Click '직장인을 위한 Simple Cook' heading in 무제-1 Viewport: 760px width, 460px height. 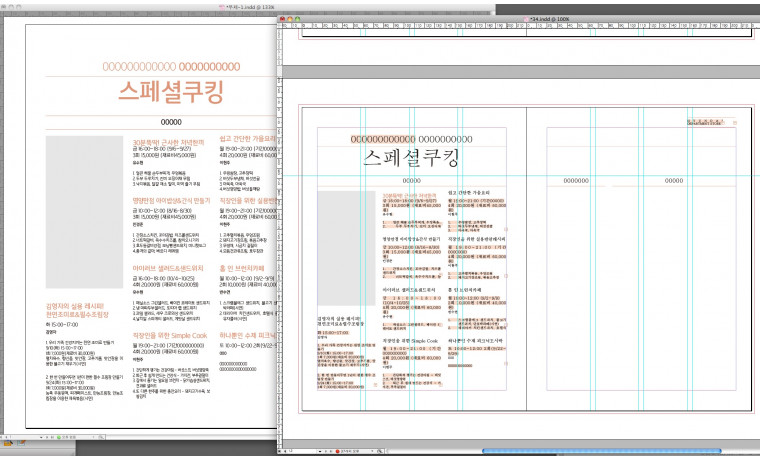[170, 335]
